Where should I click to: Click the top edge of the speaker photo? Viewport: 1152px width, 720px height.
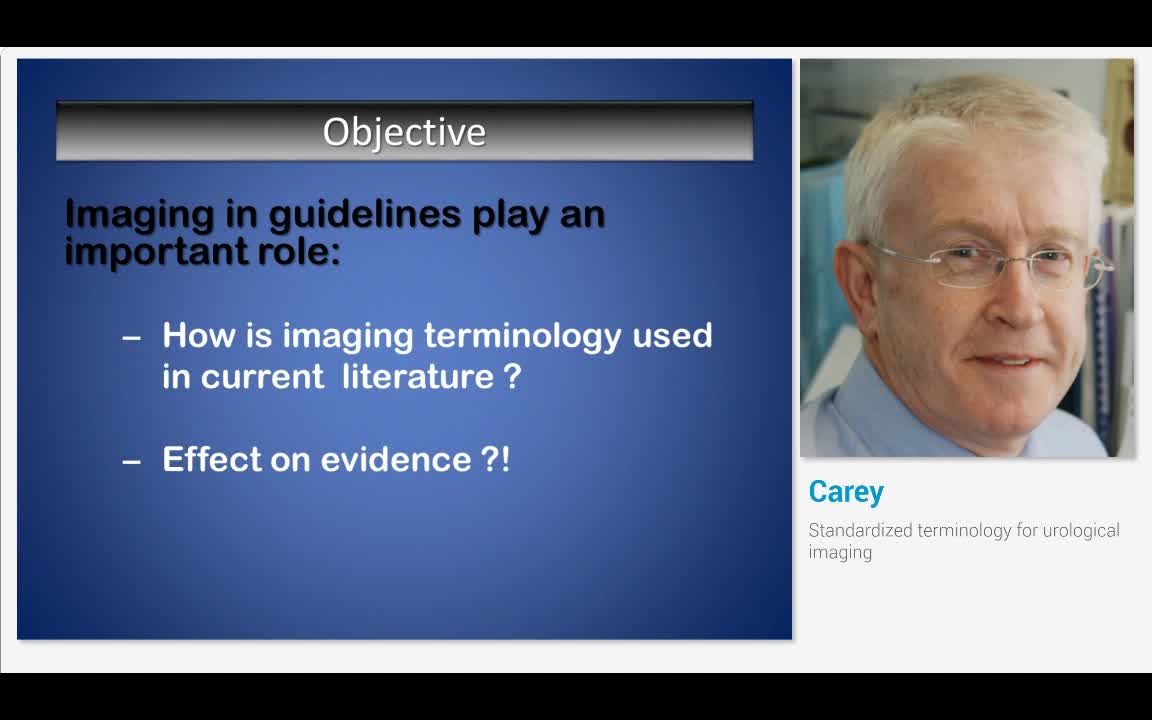[x=966, y=62]
